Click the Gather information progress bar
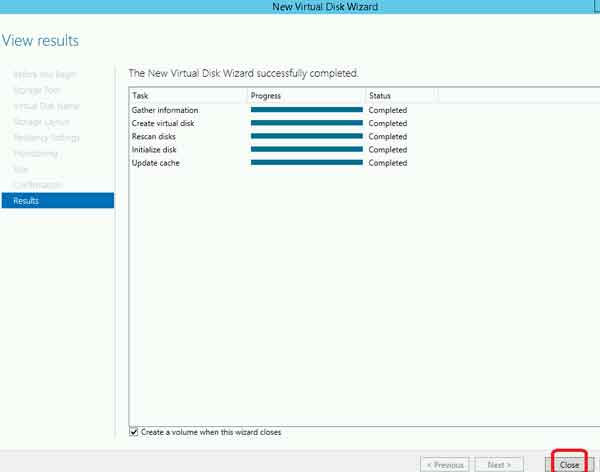 (x=307, y=110)
